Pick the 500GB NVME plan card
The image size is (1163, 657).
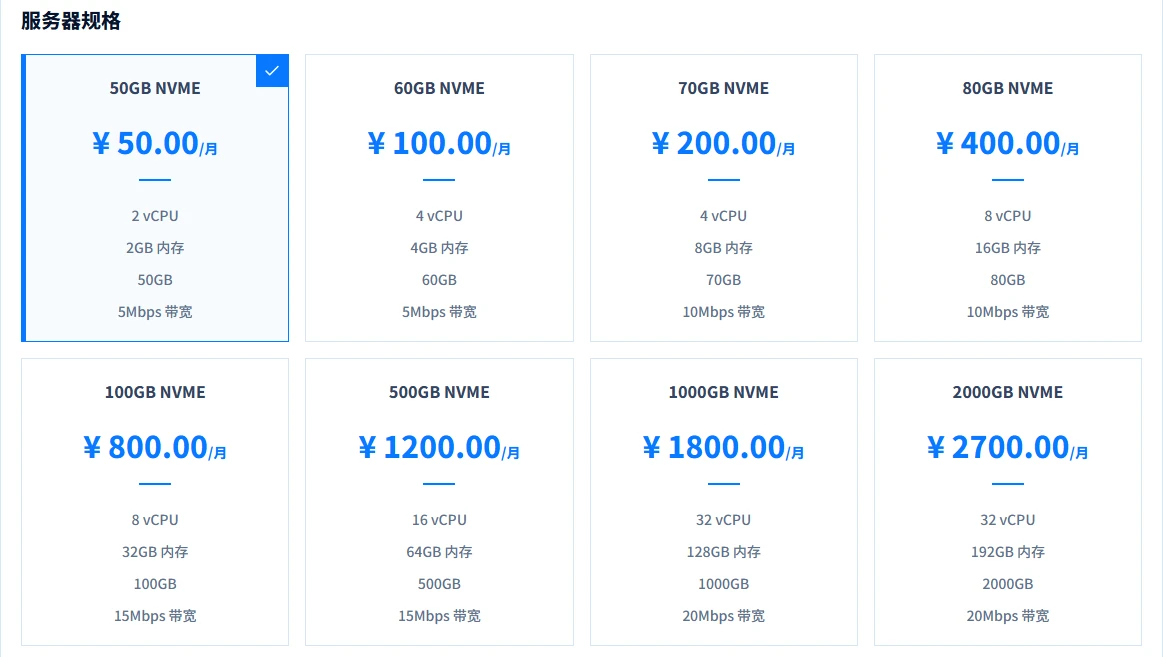439,502
